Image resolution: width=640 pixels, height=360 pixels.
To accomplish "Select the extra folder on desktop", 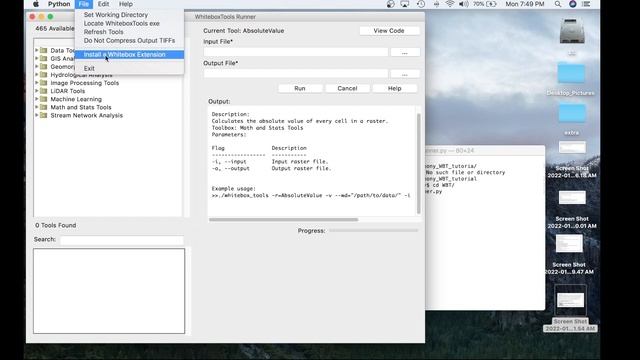I will point(572,113).
